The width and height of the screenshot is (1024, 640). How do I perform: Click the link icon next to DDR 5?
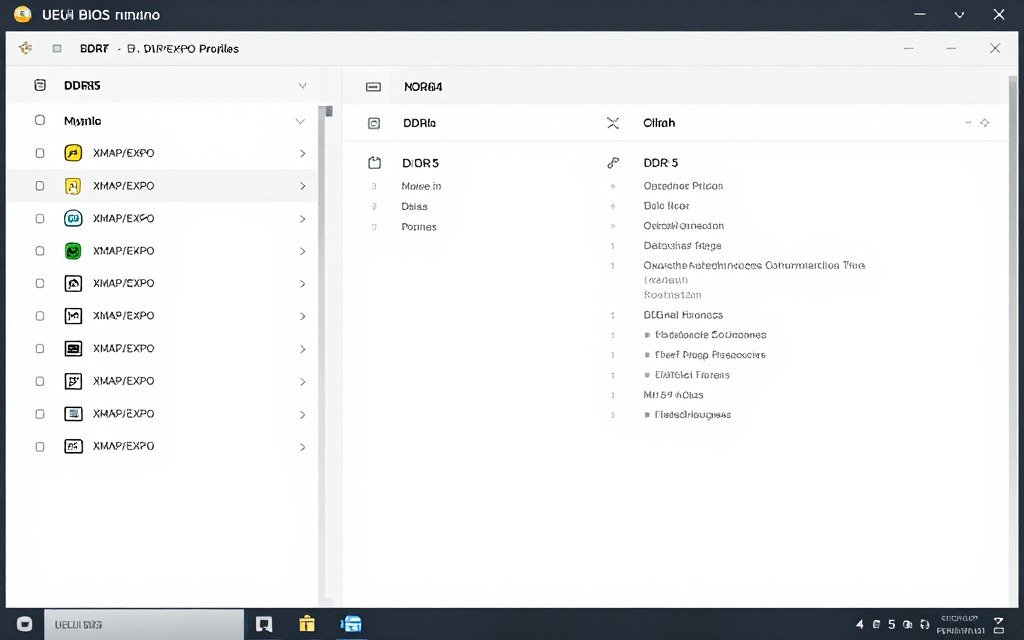point(613,162)
